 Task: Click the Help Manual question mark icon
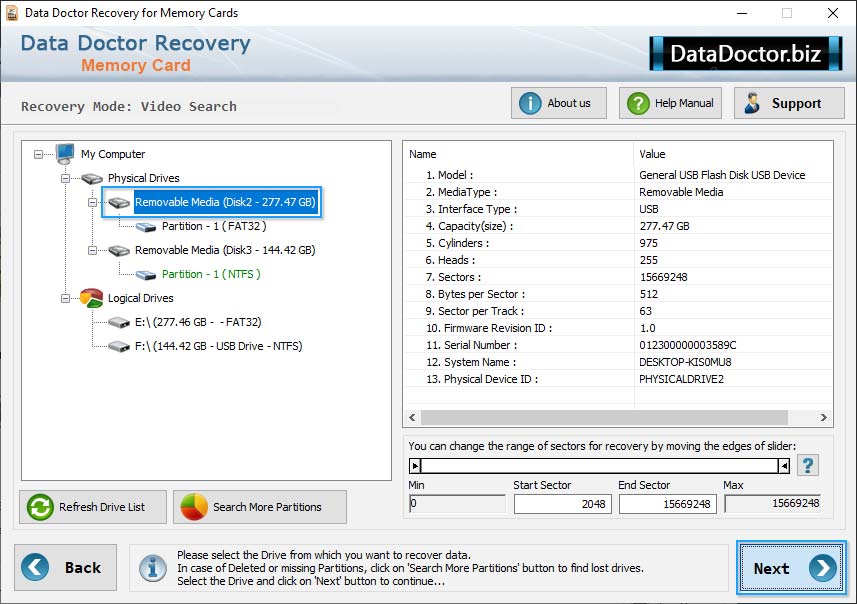point(638,103)
